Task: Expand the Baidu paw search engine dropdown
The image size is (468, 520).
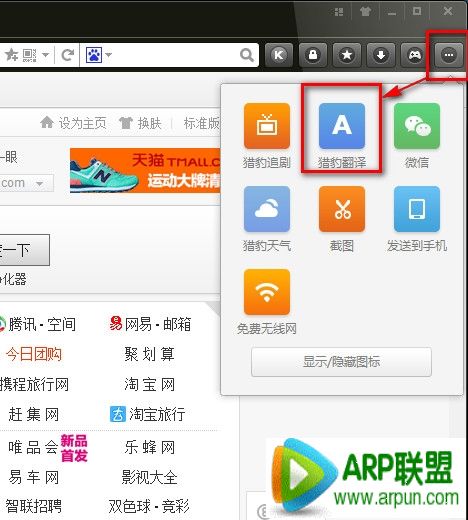Action: tap(109, 55)
